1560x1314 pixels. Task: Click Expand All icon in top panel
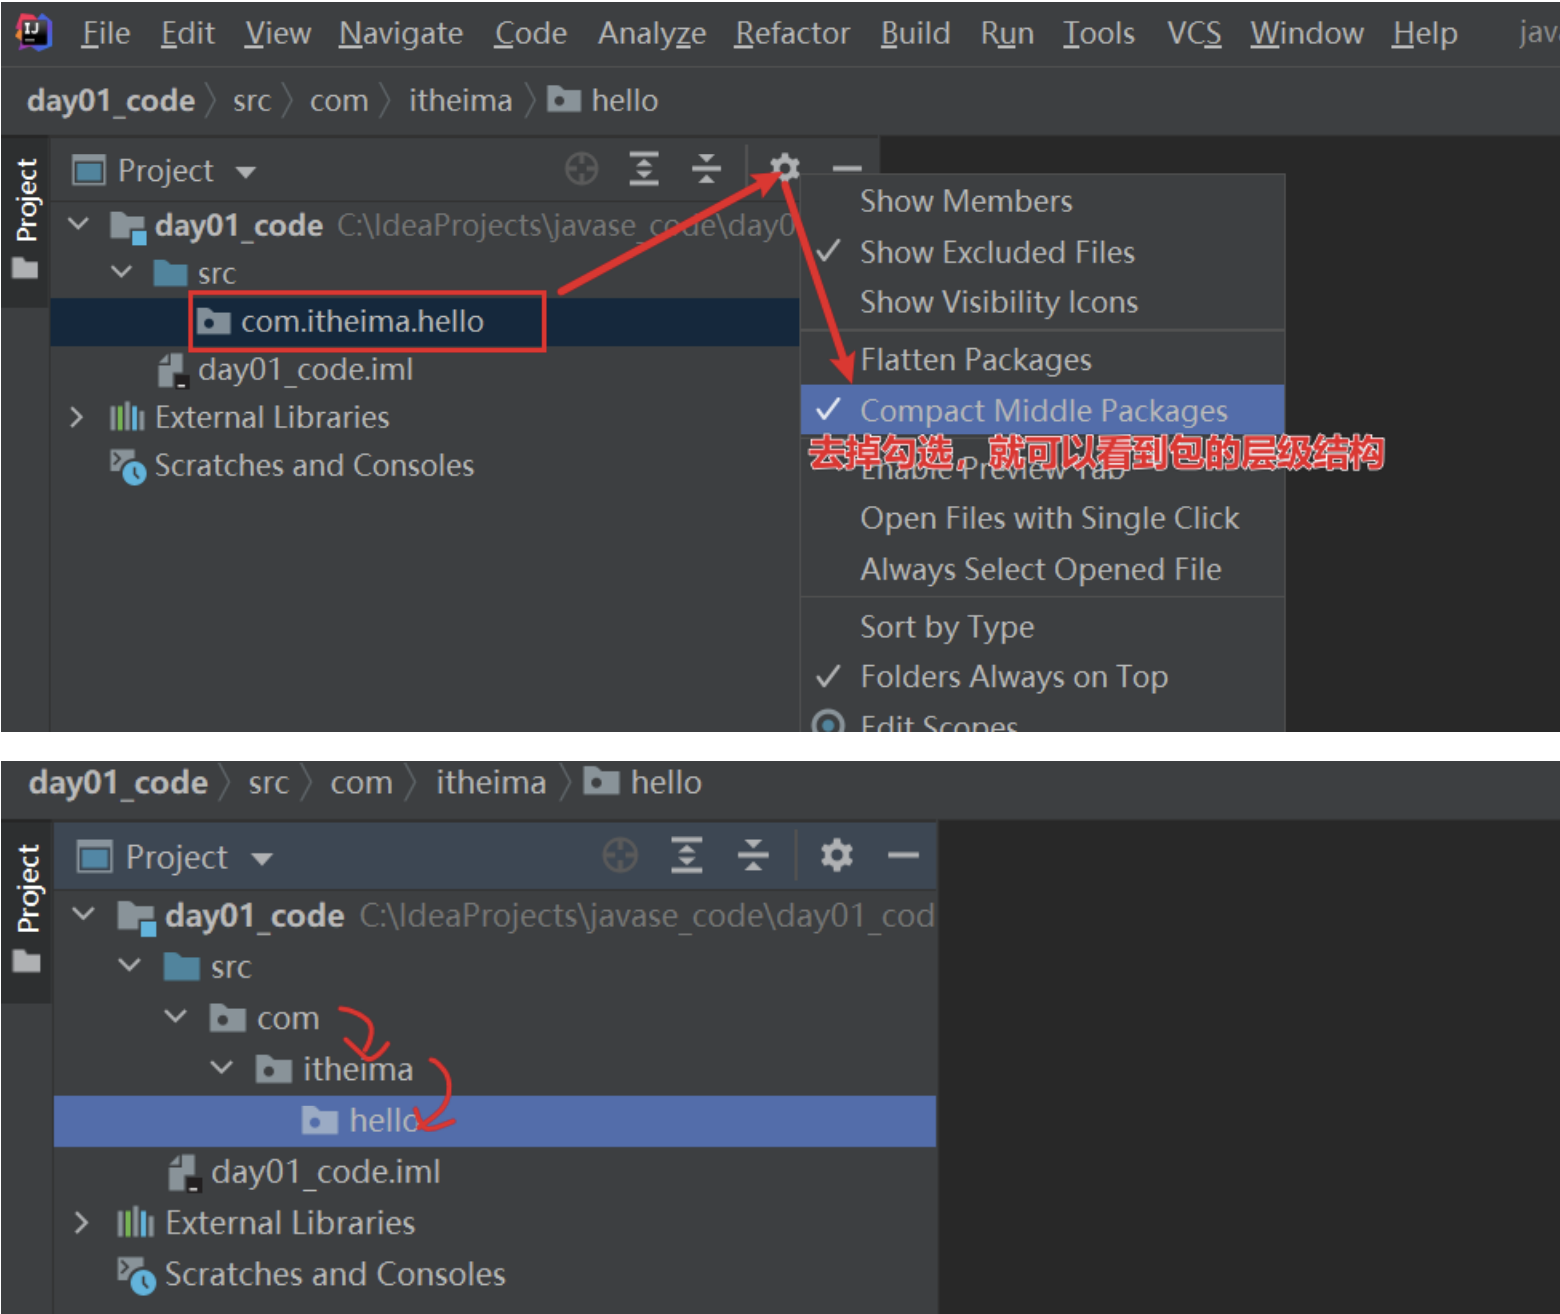644,169
